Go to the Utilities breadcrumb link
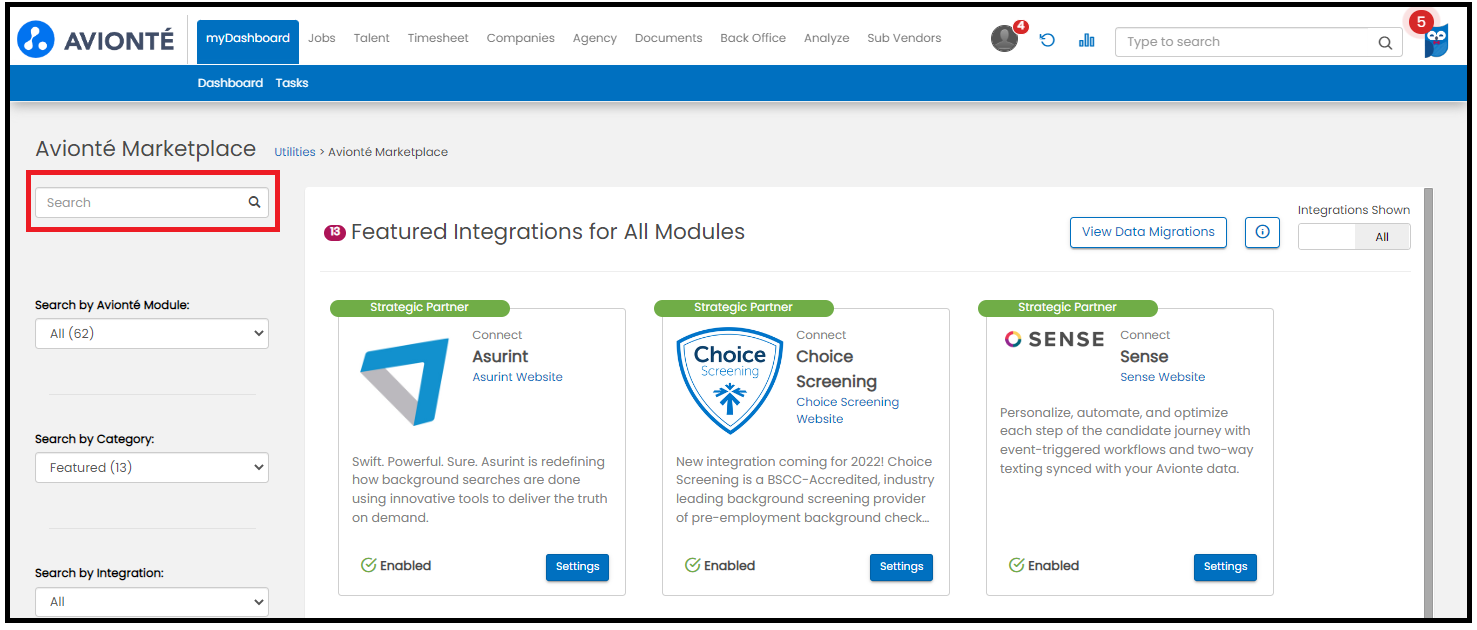 (x=295, y=152)
